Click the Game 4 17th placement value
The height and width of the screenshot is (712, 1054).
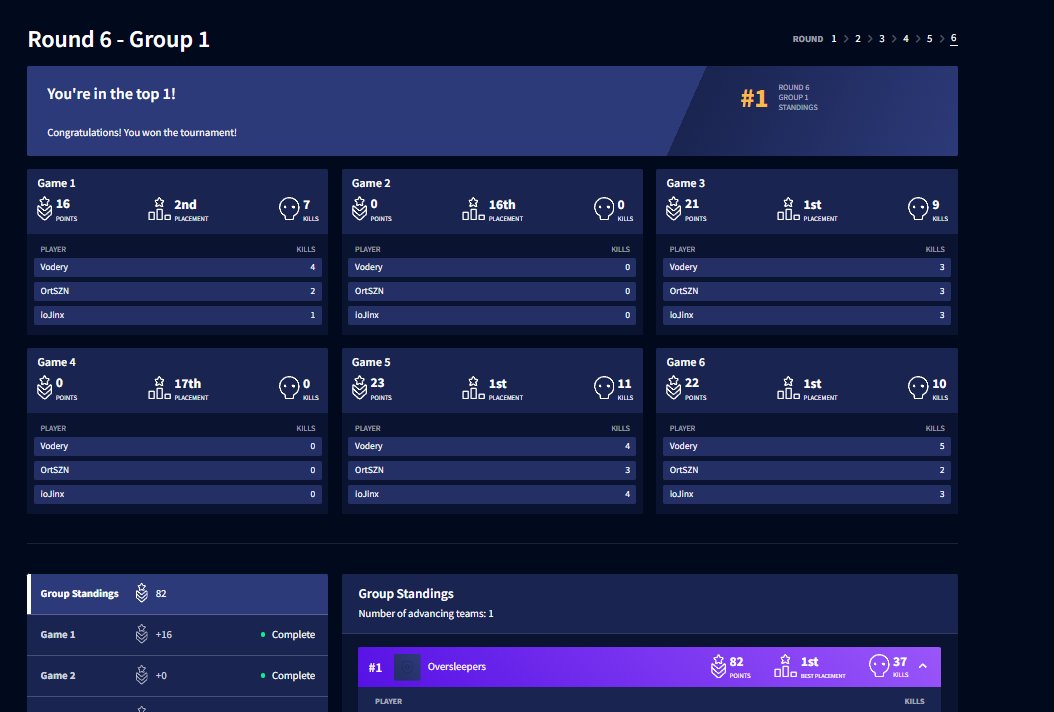(x=188, y=383)
